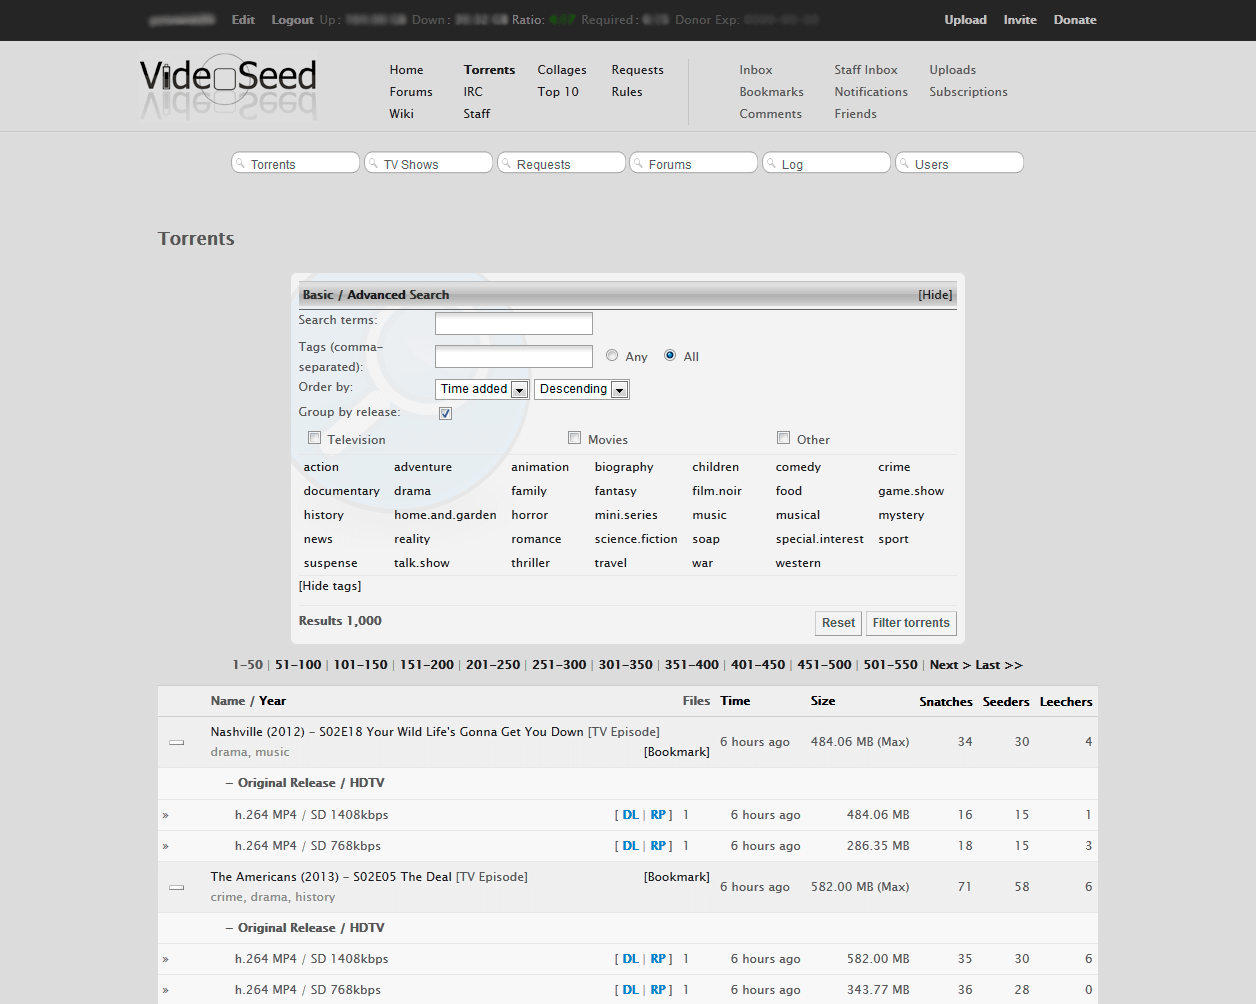Uncheck Group by release option

point(445,413)
